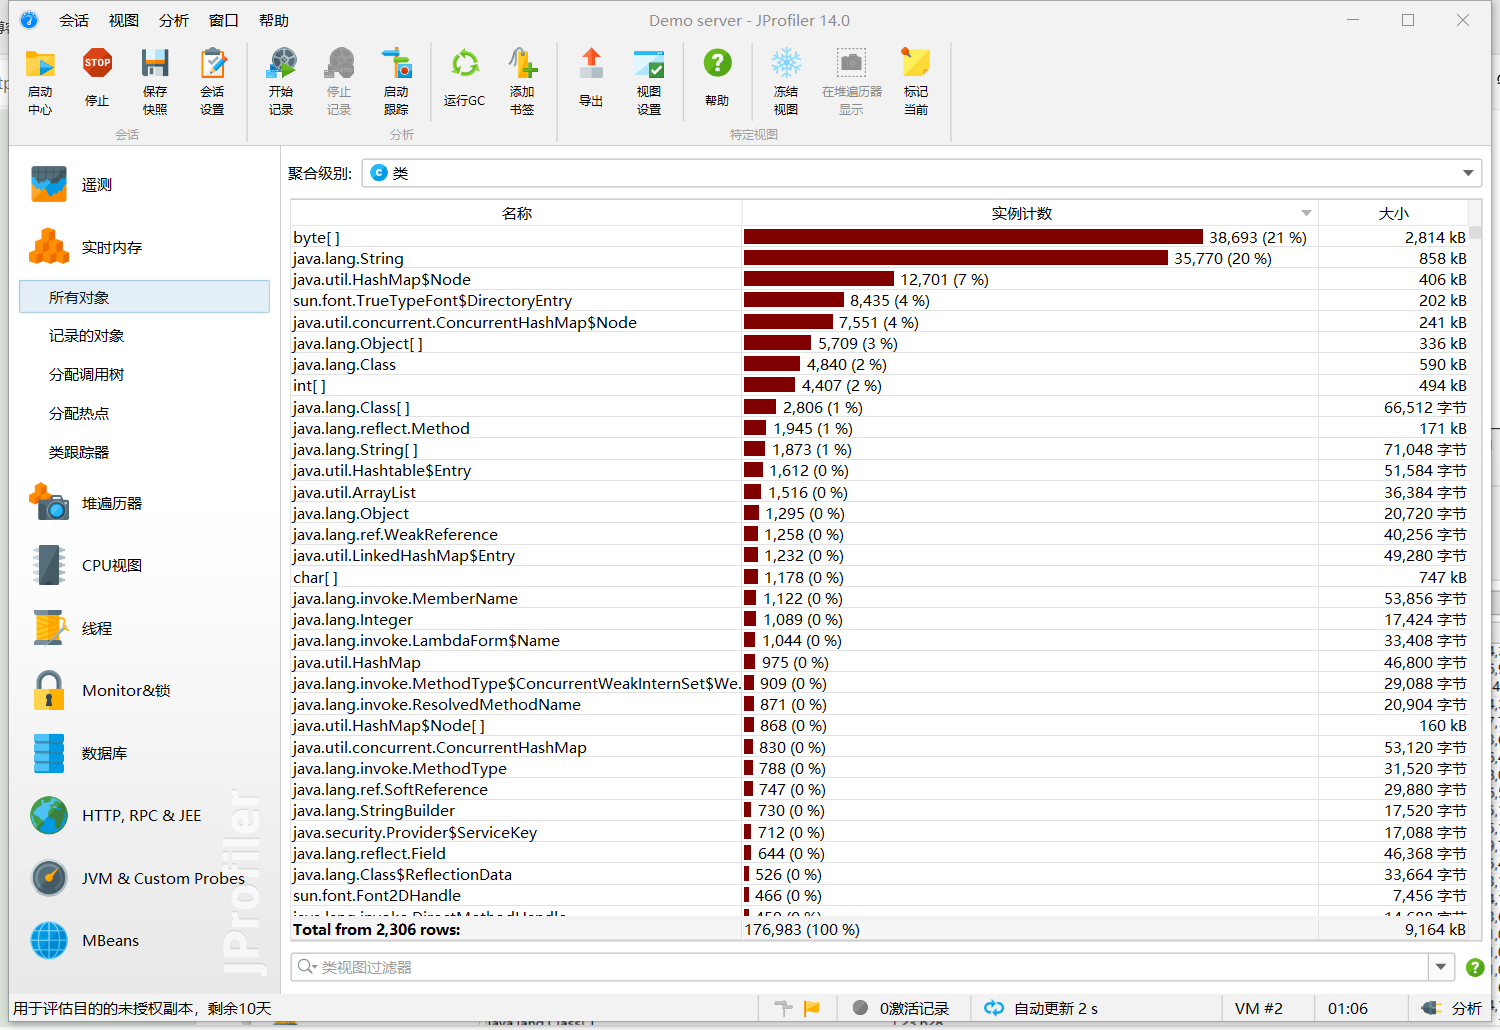The height and width of the screenshot is (1030, 1500).
Task: Open the 类视图过滤器 history dropdown arrow
Action: coord(1441,967)
